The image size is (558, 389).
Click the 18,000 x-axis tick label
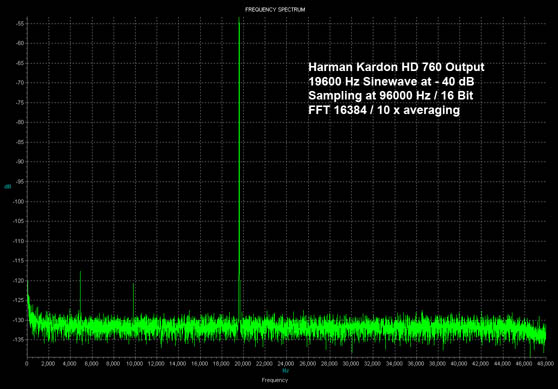pos(221,364)
